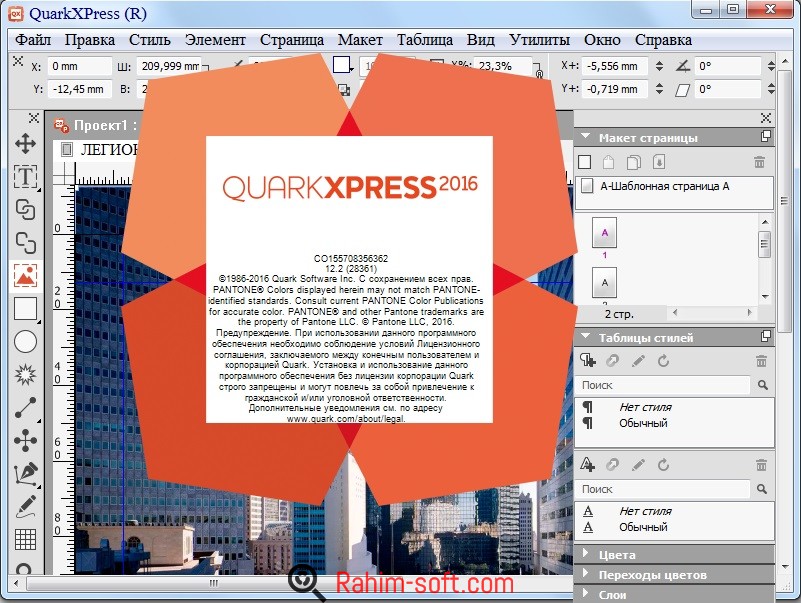Click Y+ offset field -0,719 mm
The width and height of the screenshot is (801, 603).
616,89
